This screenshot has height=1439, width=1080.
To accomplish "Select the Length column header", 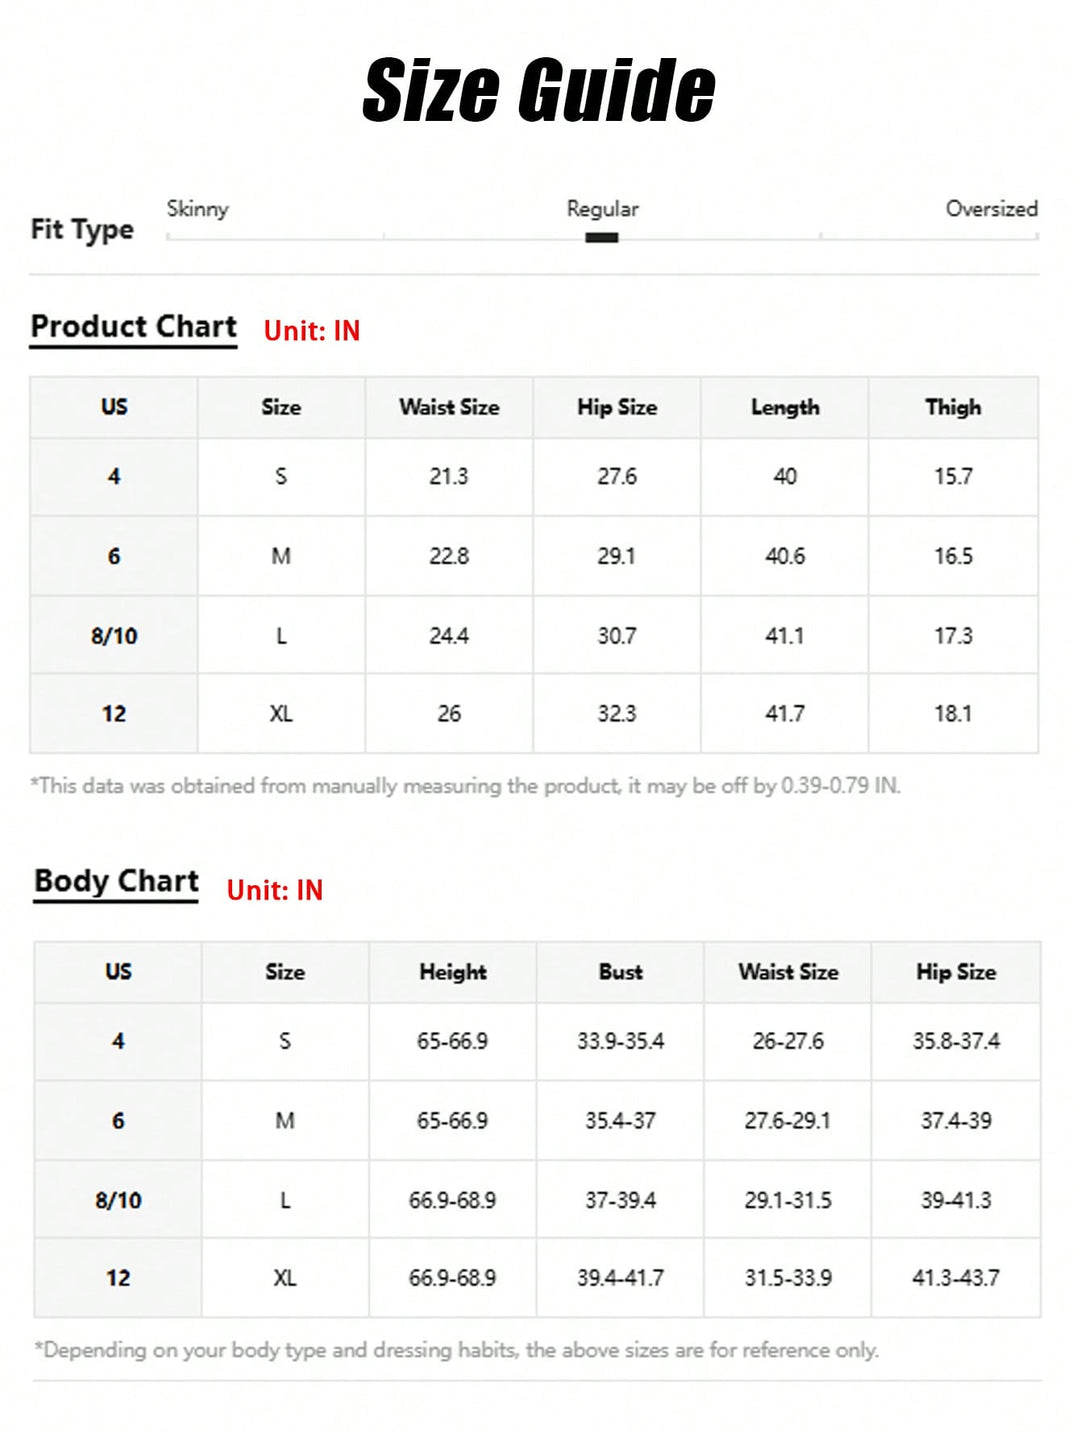I will (785, 407).
